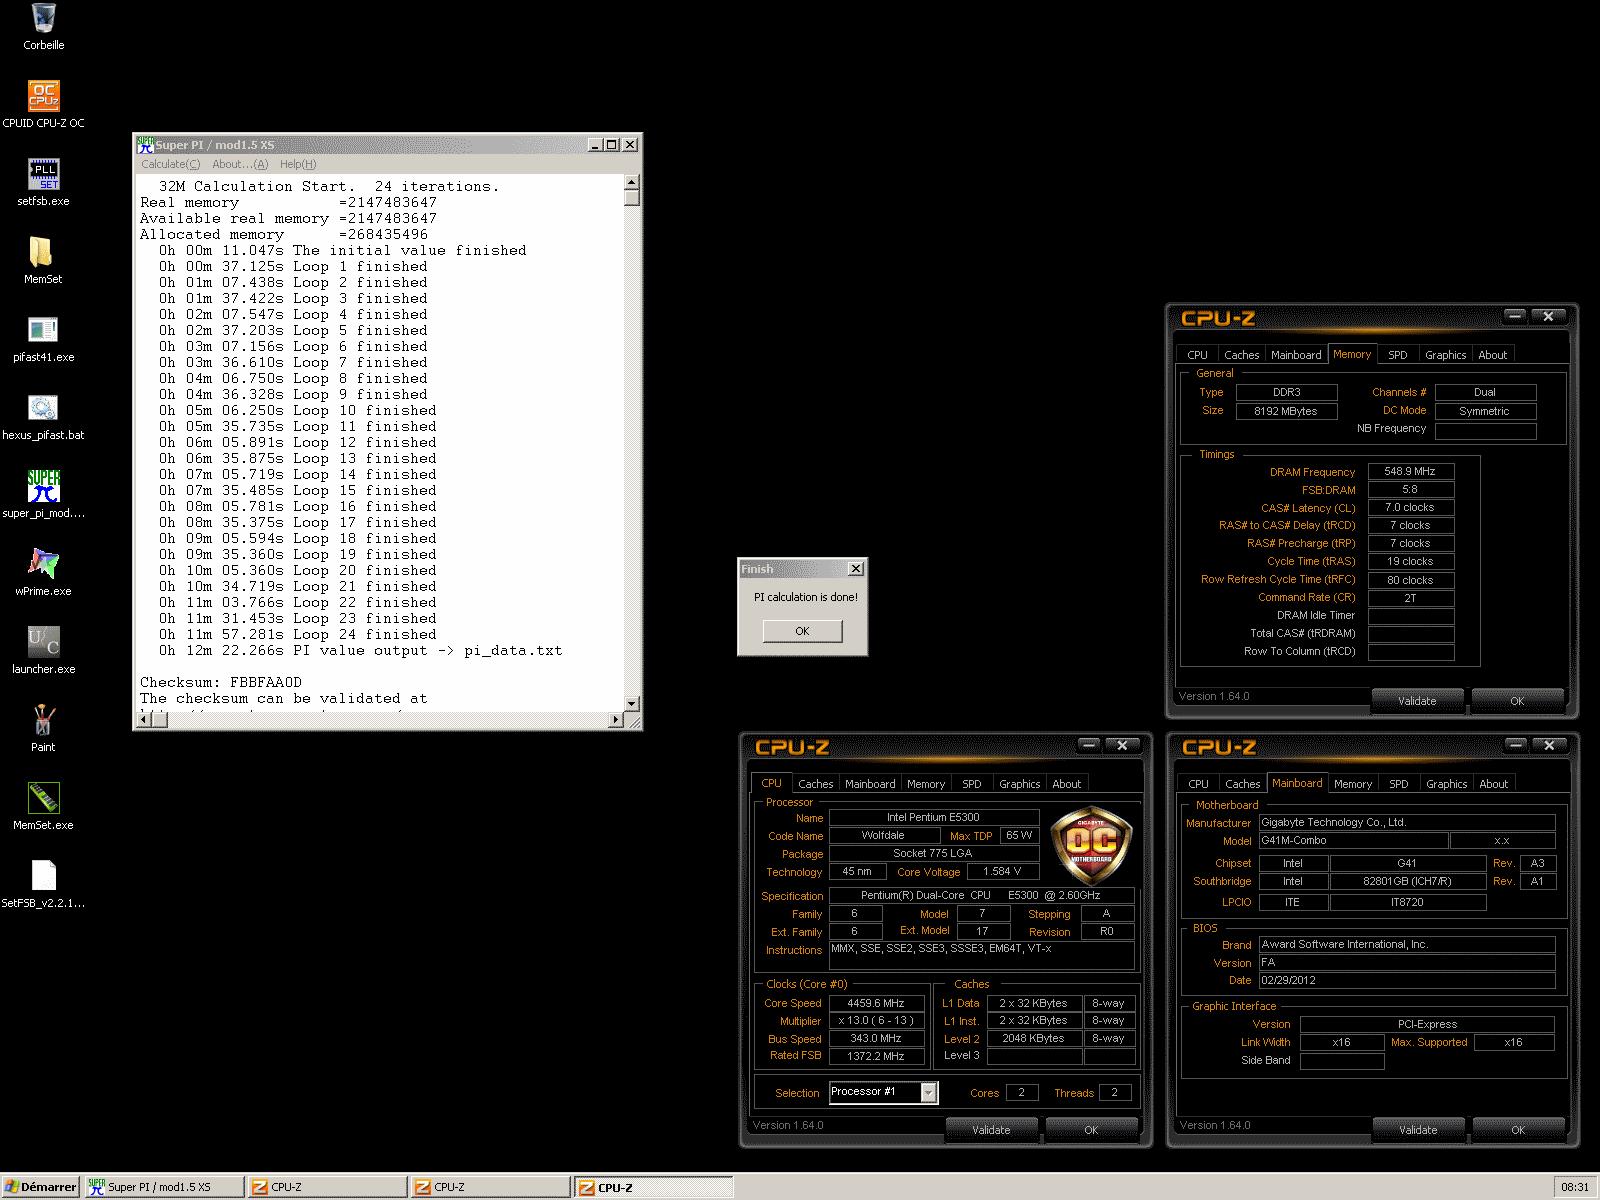Switch to About tab in CPU window
Screen dimensions: 1600x1200
[x=1066, y=784]
